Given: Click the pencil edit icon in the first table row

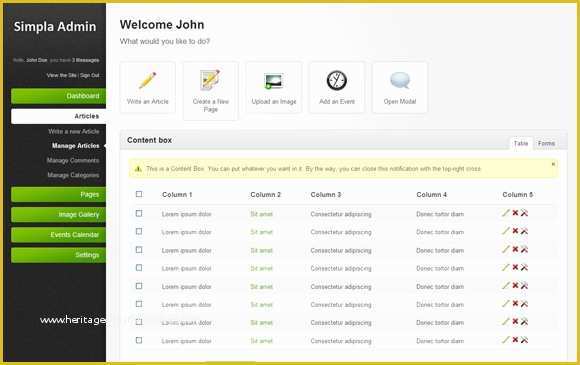Looking at the screenshot, I should coord(506,213).
